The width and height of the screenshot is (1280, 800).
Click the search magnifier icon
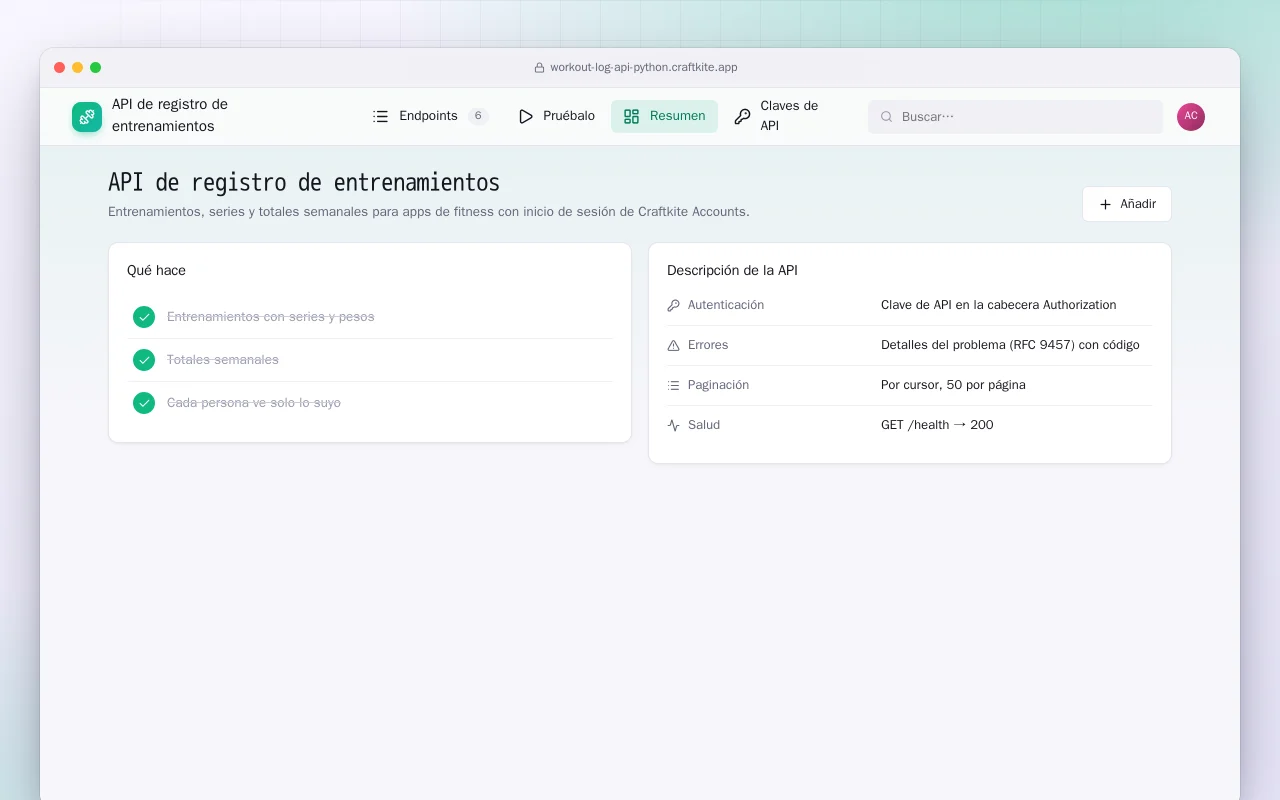886,117
